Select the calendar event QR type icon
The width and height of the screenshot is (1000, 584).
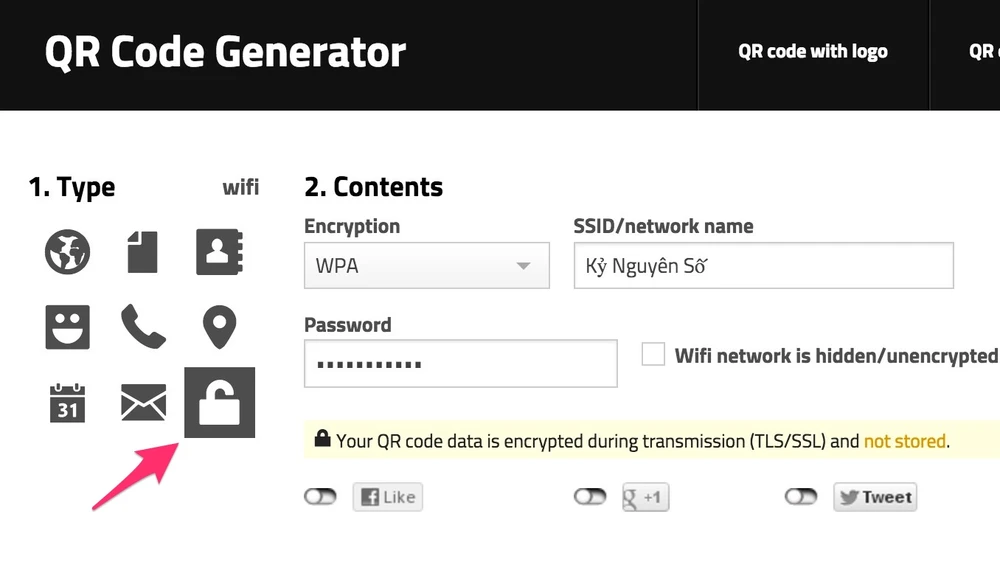point(67,402)
